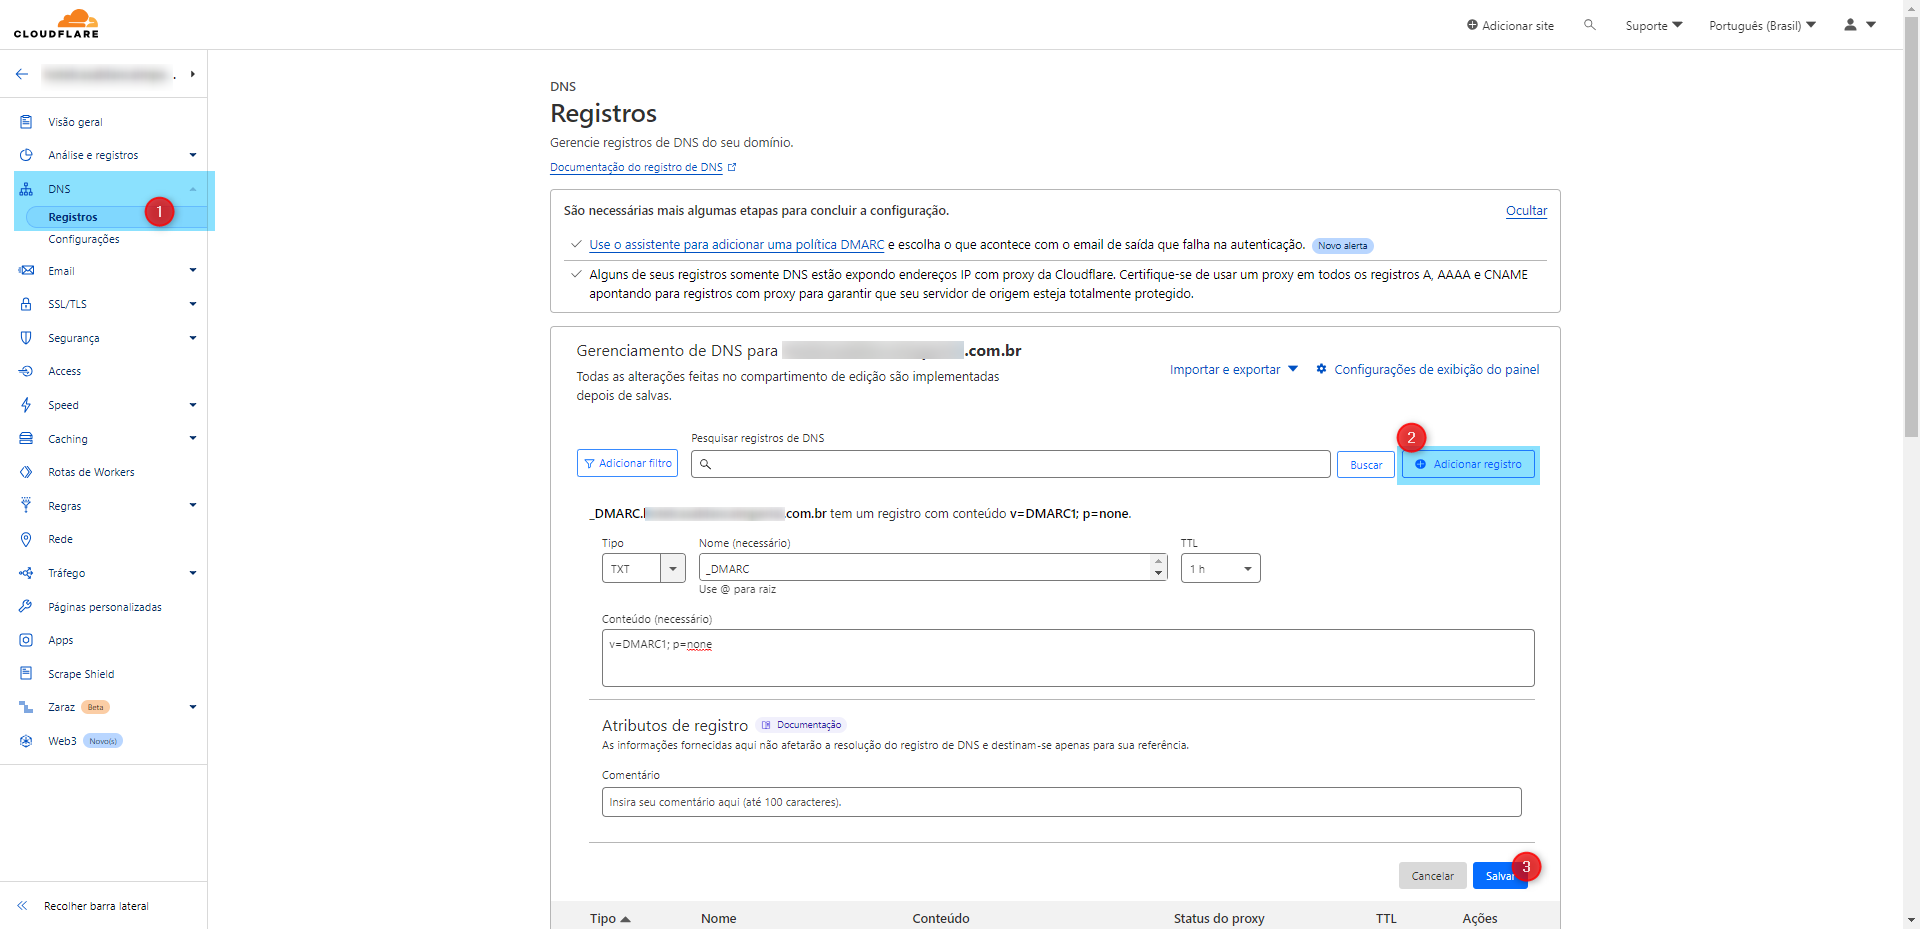The height and width of the screenshot is (929, 1920).
Task: Open the Páginas personalizadas menu item
Action: [105, 607]
